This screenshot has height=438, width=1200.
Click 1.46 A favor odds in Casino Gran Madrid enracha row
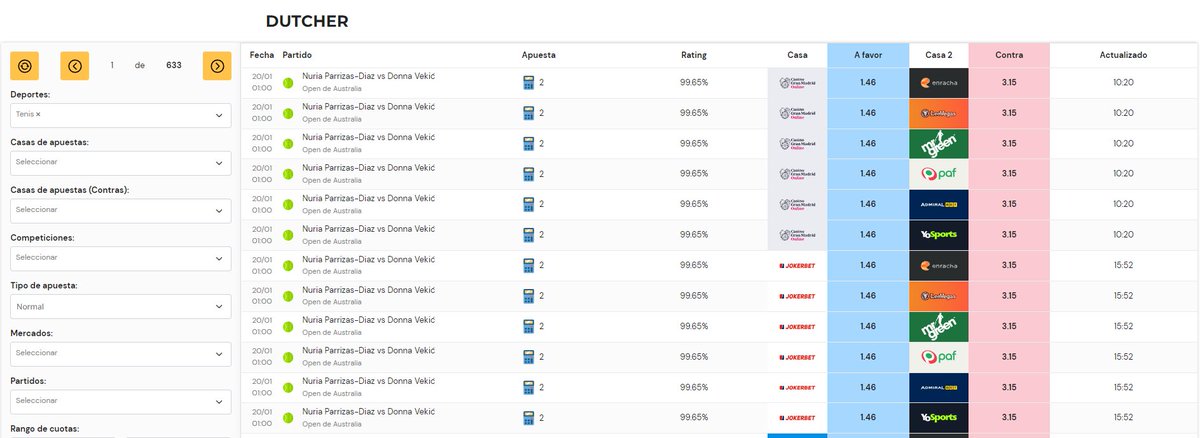tap(868, 83)
